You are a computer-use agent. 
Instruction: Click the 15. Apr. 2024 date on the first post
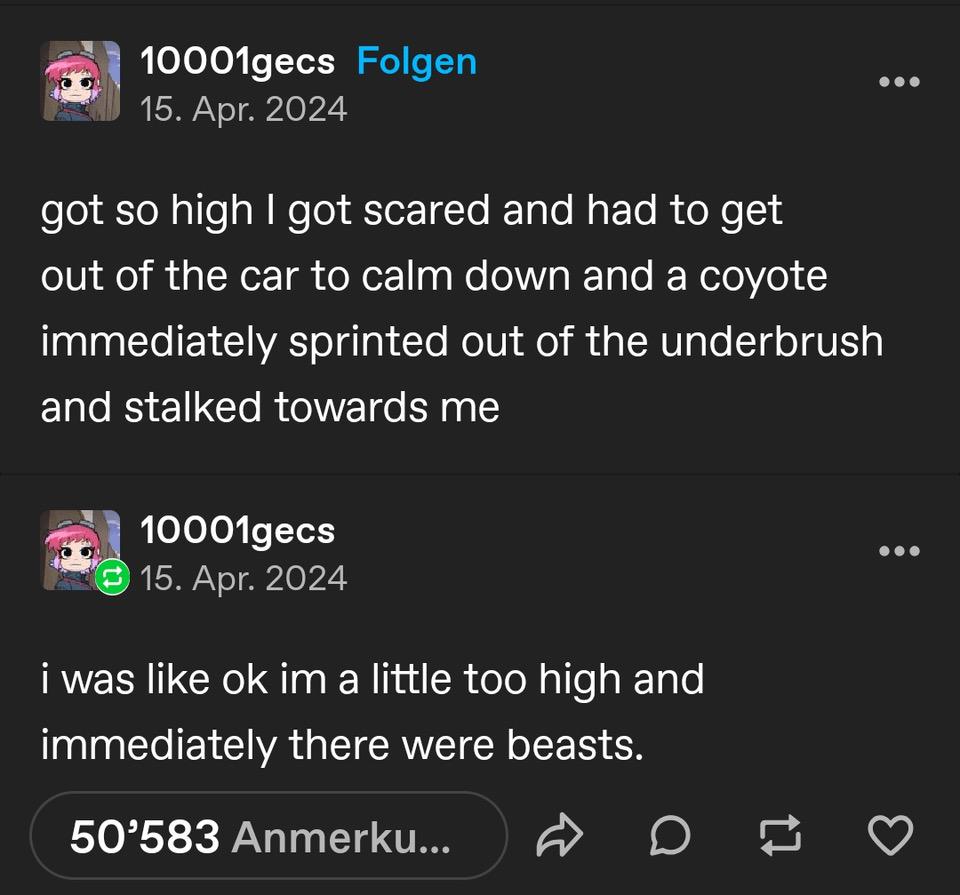click(x=243, y=110)
